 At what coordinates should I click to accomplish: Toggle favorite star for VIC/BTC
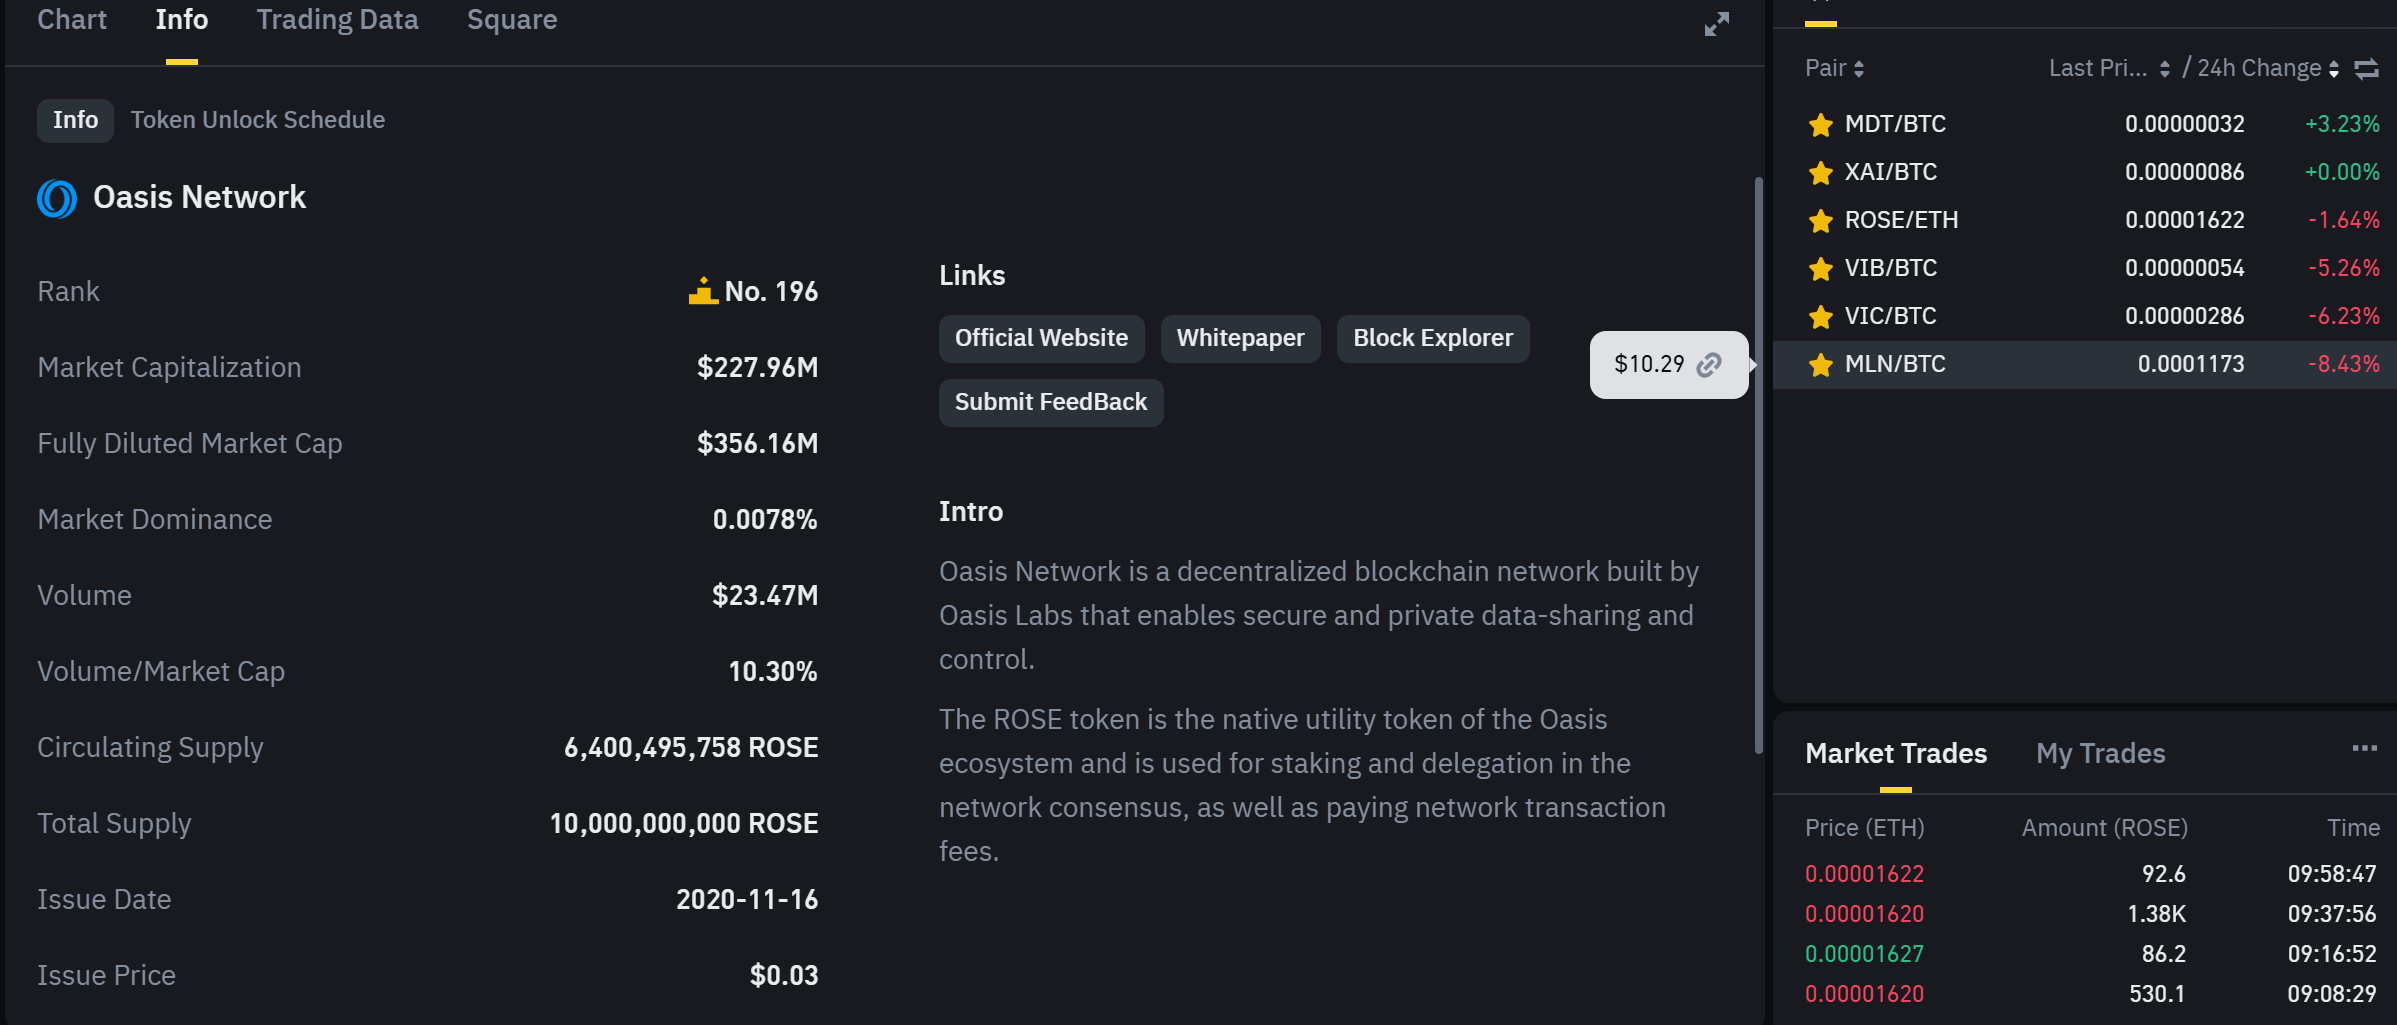1820,316
